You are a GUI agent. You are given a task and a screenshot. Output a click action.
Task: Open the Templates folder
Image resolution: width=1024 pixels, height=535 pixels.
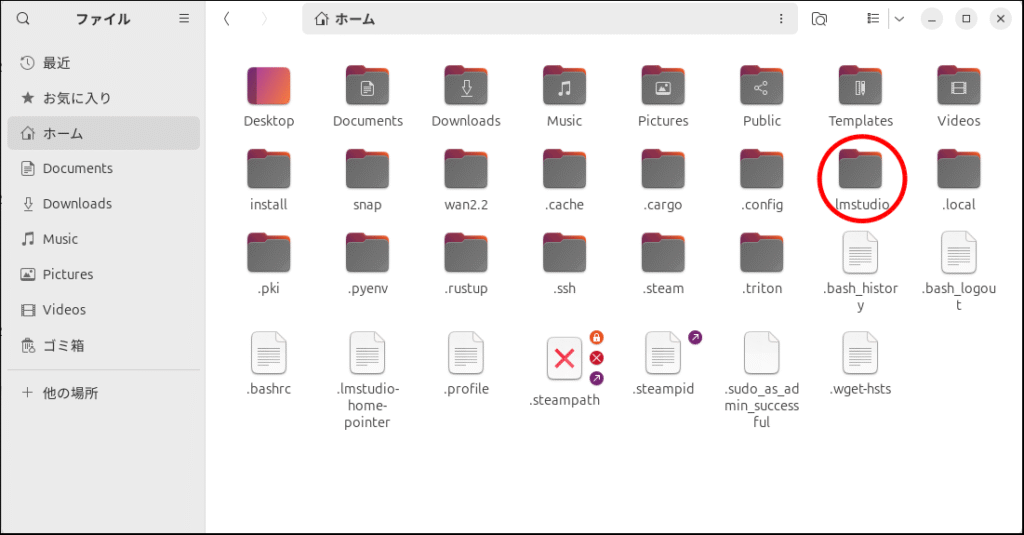860,88
